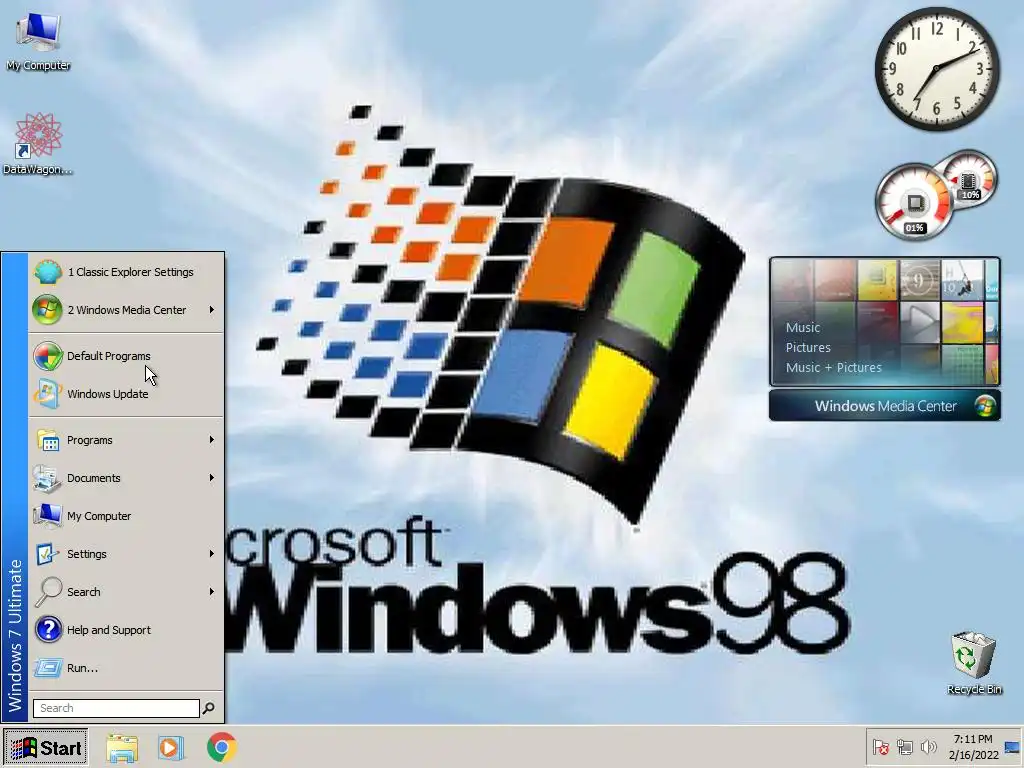The width and height of the screenshot is (1024, 768).
Task: Open My Computer desktop icon
Action: (x=38, y=40)
